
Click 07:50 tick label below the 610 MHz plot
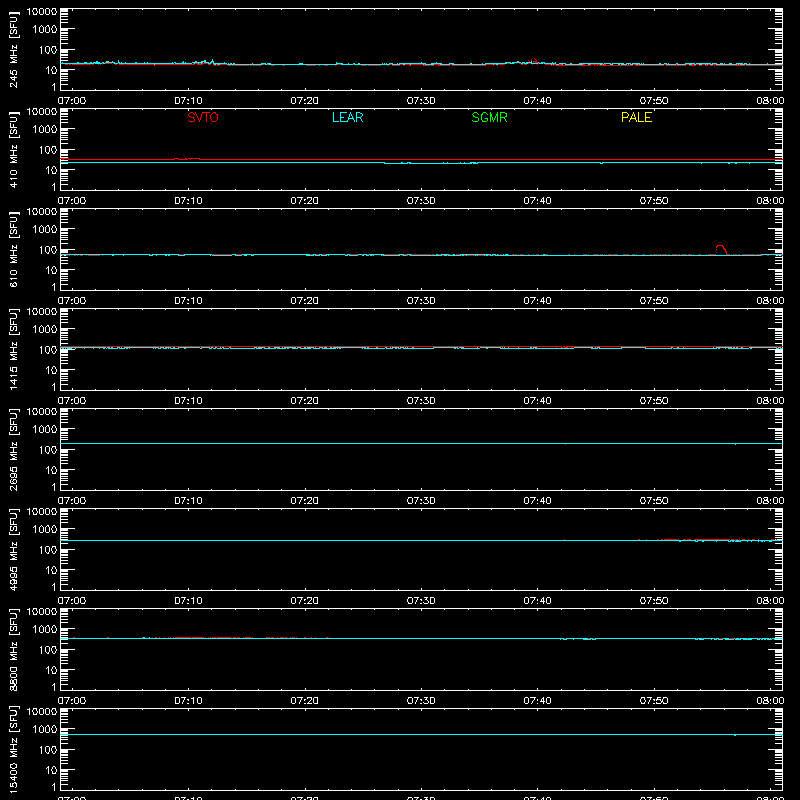click(x=654, y=301)
